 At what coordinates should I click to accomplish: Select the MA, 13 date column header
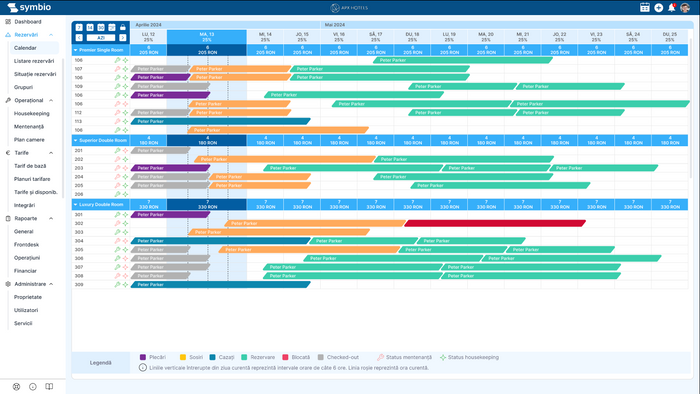[x=207, y=37]
